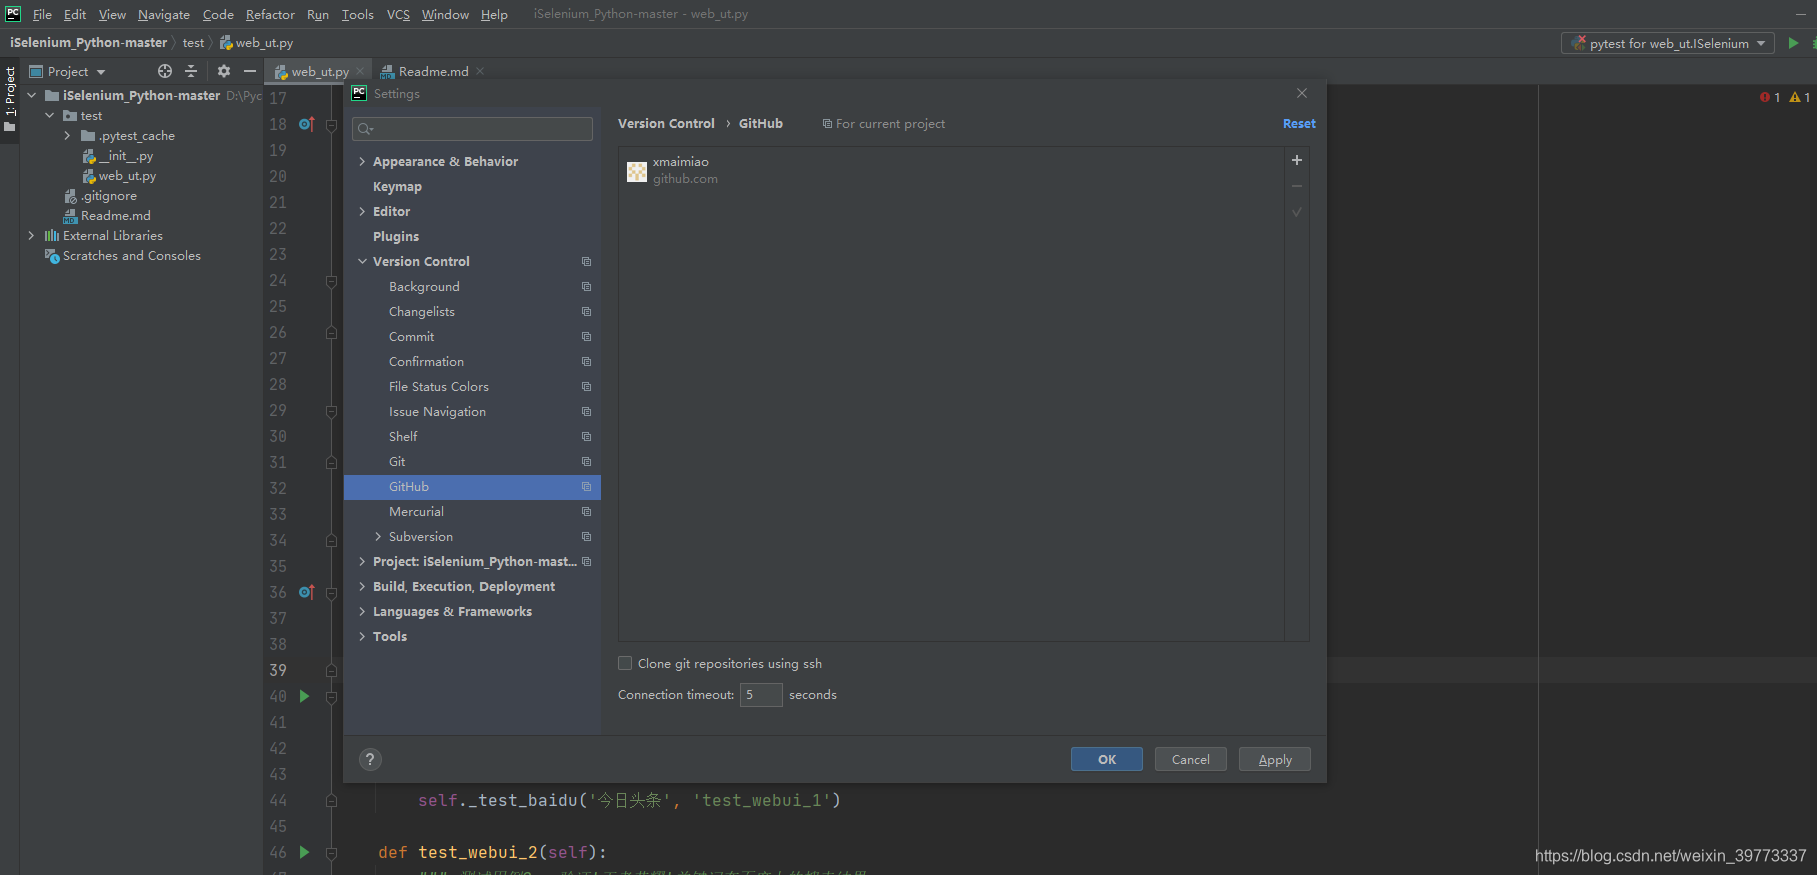Click the warning indicator in editor corner
Screen dimensions: 1817x875
click(x=1800, y=97)
